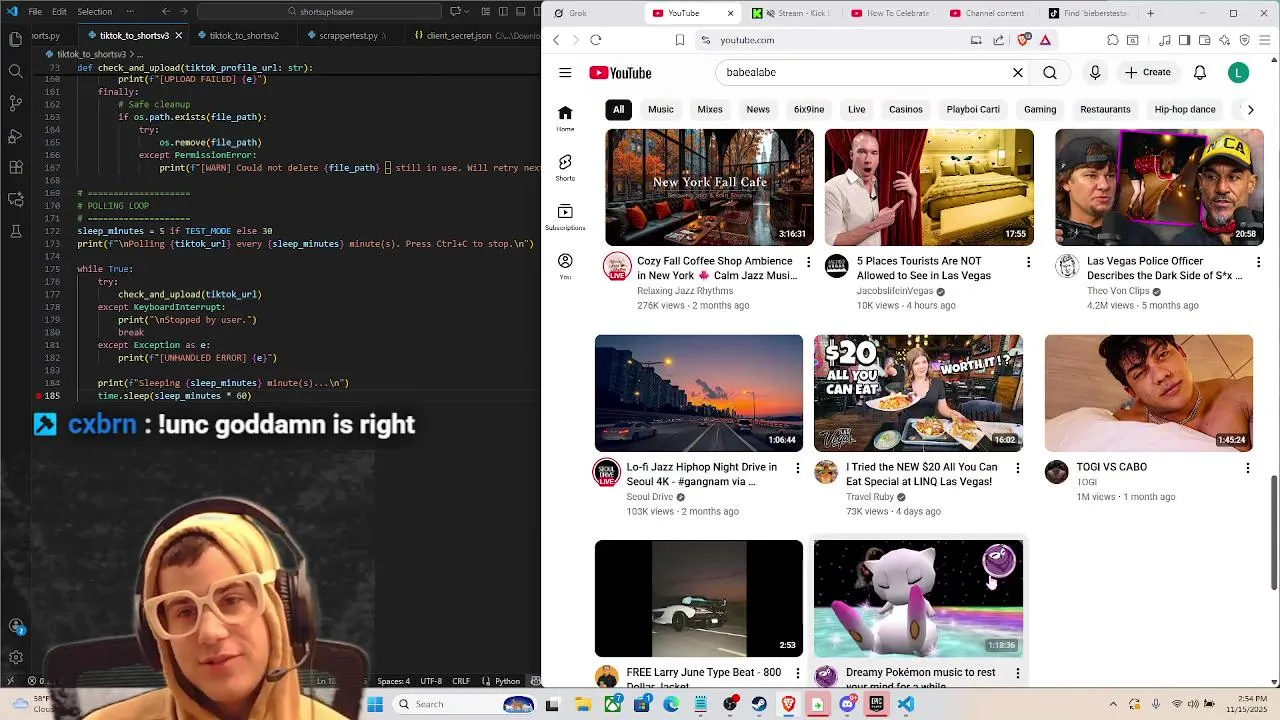
Task: Open YouTube account avatar L
Action: pos(1238,72)
